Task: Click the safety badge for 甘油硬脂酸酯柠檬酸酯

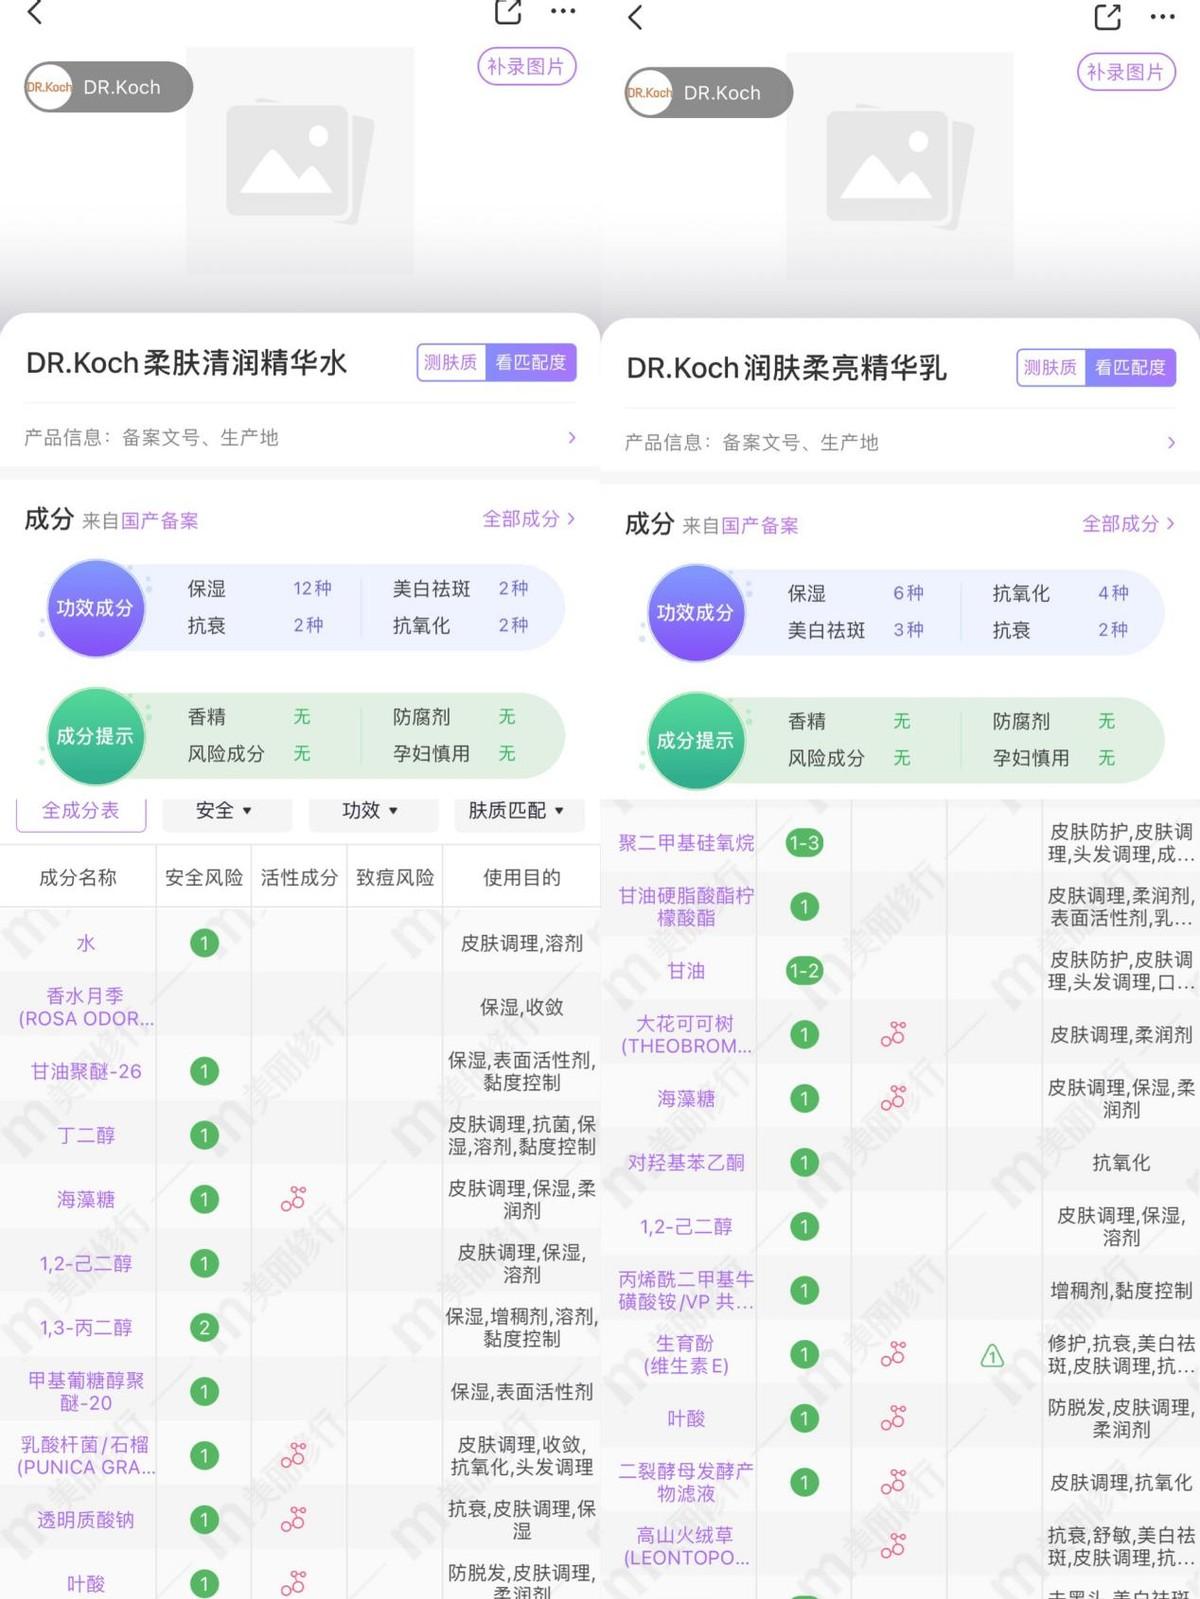Action: click(x=804, y=907)
